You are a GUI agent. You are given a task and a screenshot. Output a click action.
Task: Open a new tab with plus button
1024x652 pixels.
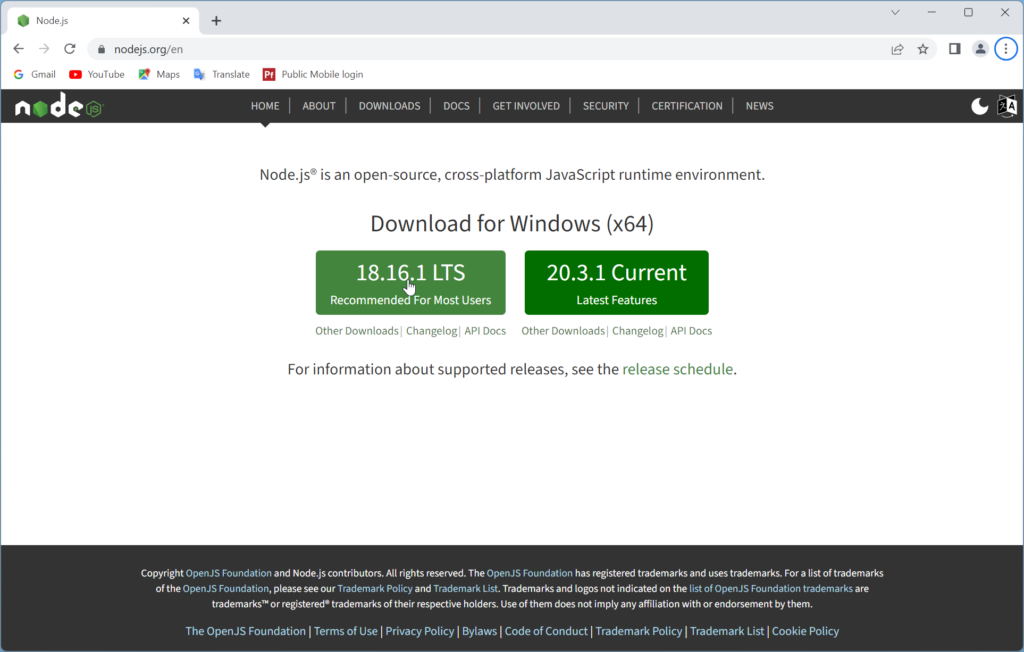coord(216,21)
